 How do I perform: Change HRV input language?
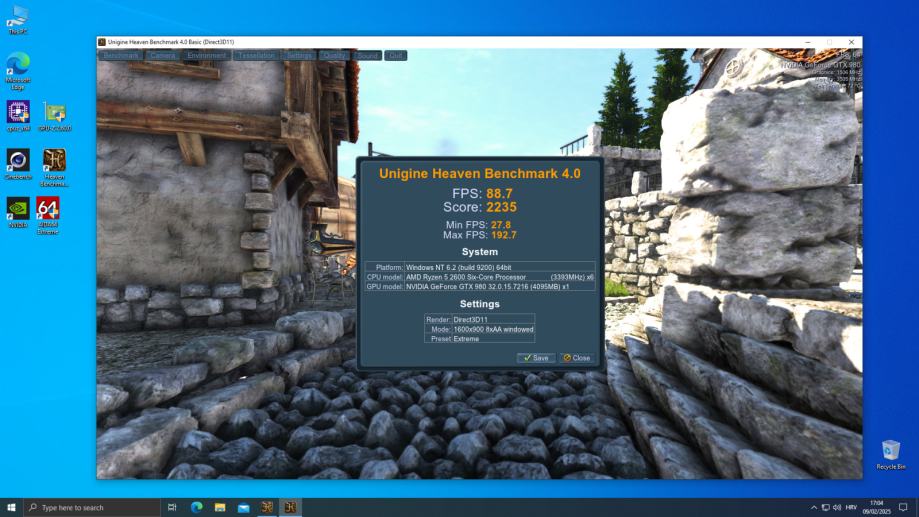(x=852, y=508)
